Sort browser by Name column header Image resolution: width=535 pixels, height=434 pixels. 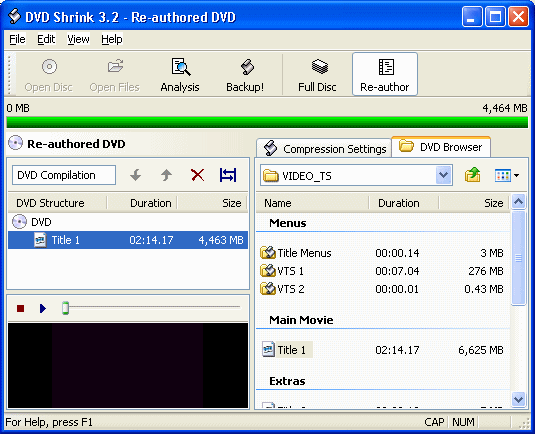(x=312, y=203)
